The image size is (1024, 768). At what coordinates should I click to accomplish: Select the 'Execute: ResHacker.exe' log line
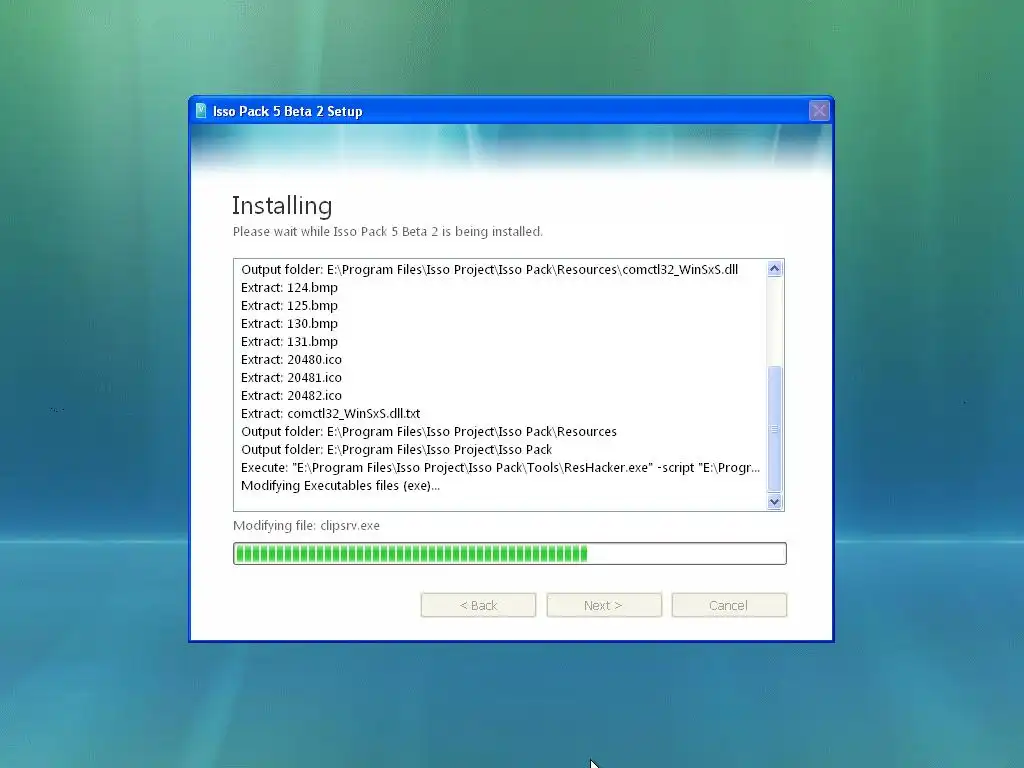point(500,468)
